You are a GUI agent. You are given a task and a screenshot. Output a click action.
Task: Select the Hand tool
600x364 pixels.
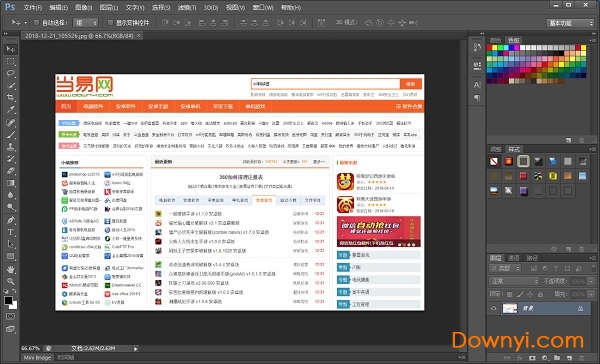pos(10,269)
